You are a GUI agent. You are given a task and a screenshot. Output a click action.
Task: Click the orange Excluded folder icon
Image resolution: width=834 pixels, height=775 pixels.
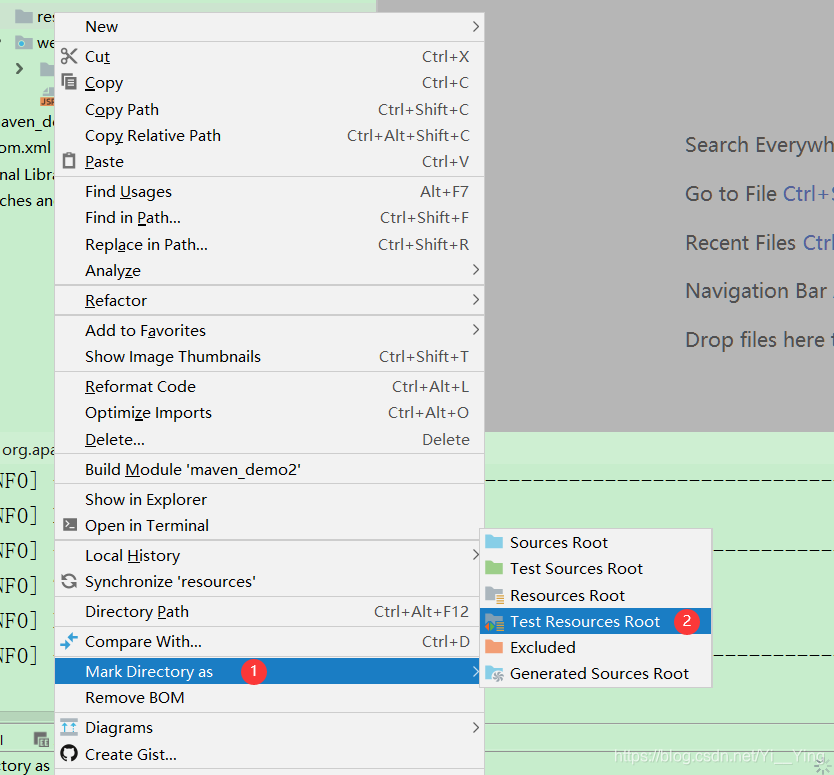click(494, 647)
